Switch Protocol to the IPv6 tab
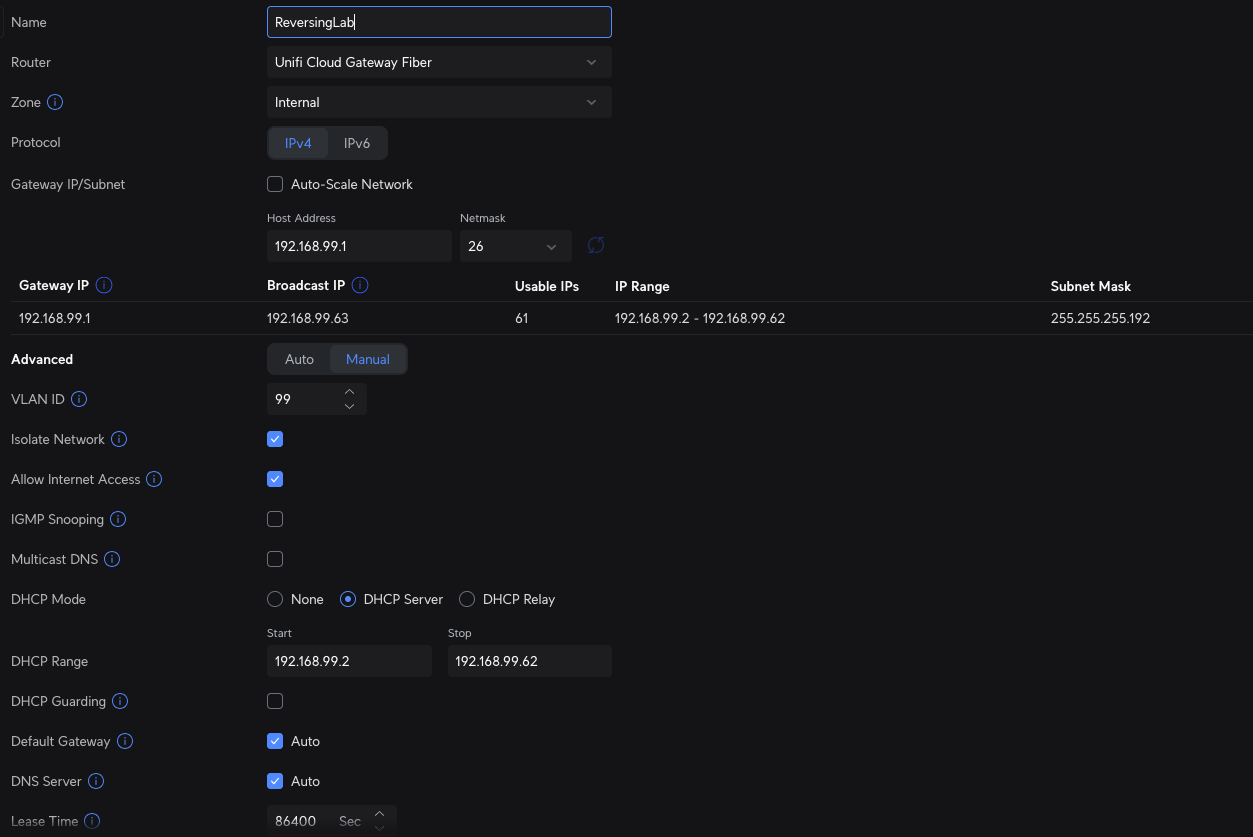1253x837 pixels. click(357, 143)
